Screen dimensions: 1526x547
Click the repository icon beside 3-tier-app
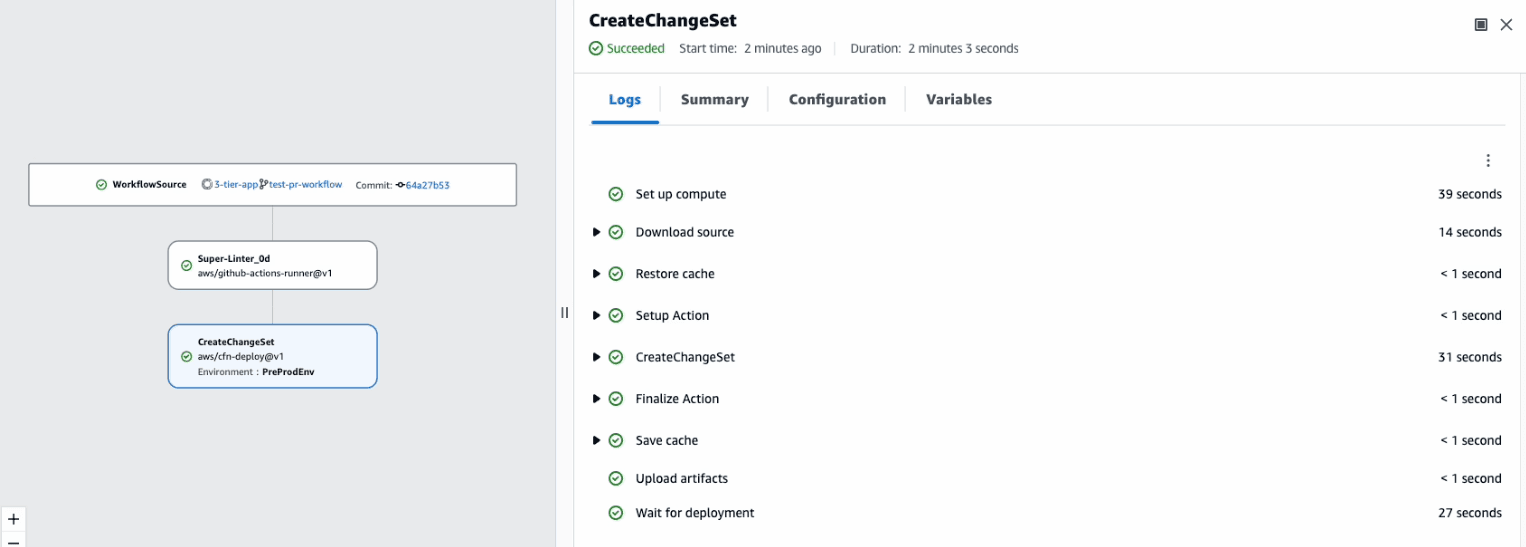coord(206,185)
